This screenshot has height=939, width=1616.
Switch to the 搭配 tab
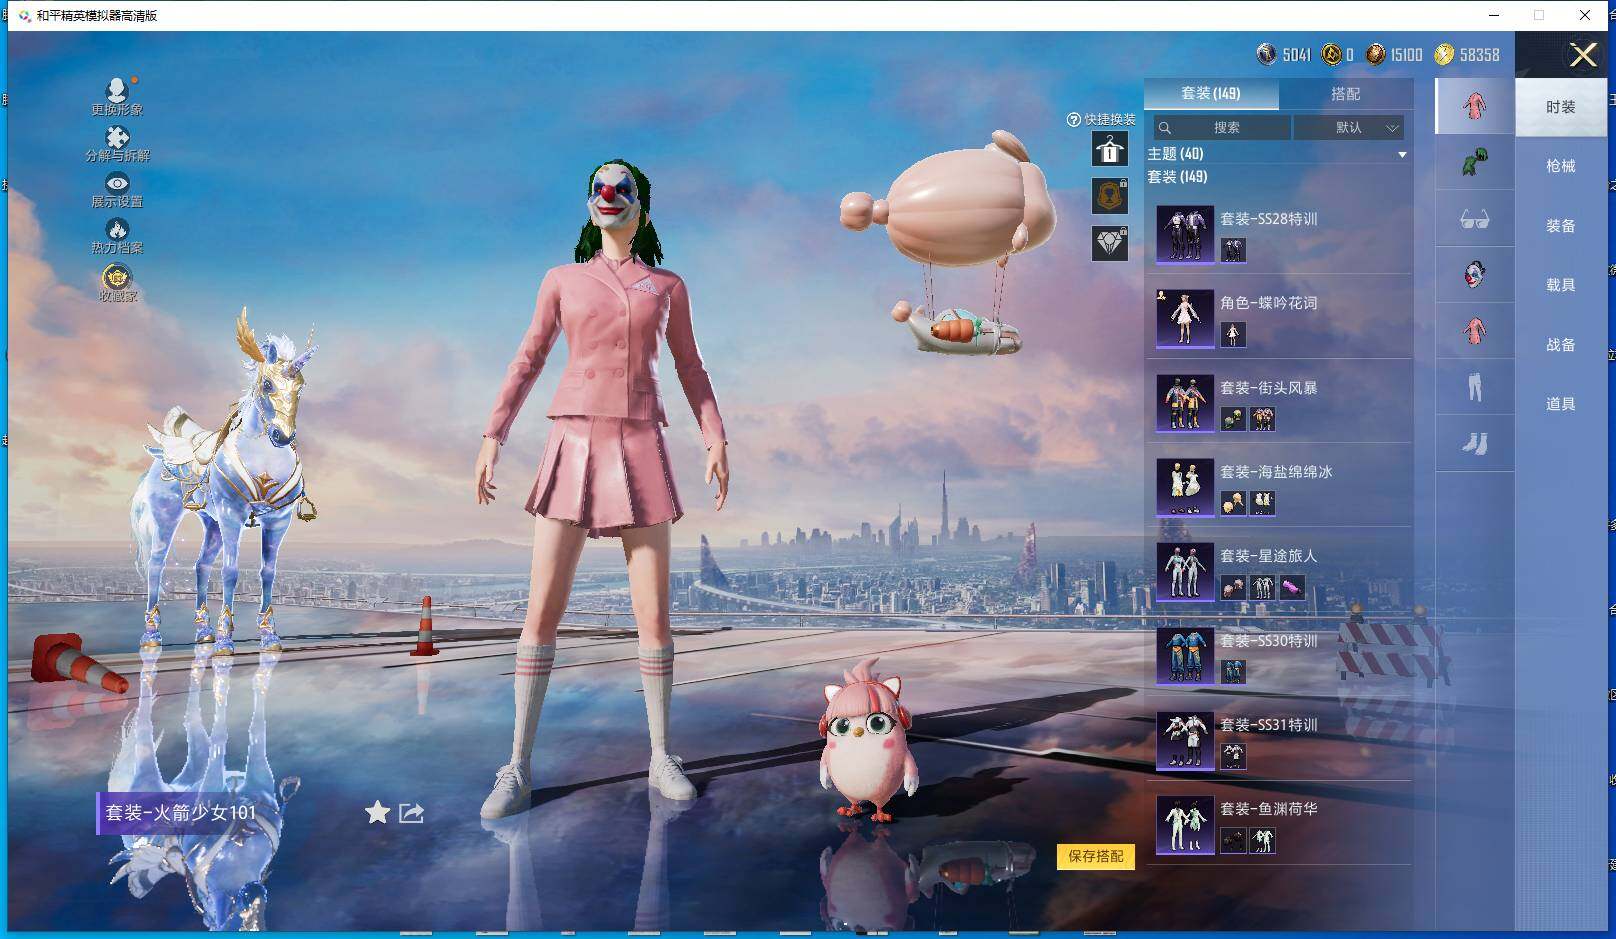(1345, 93)
